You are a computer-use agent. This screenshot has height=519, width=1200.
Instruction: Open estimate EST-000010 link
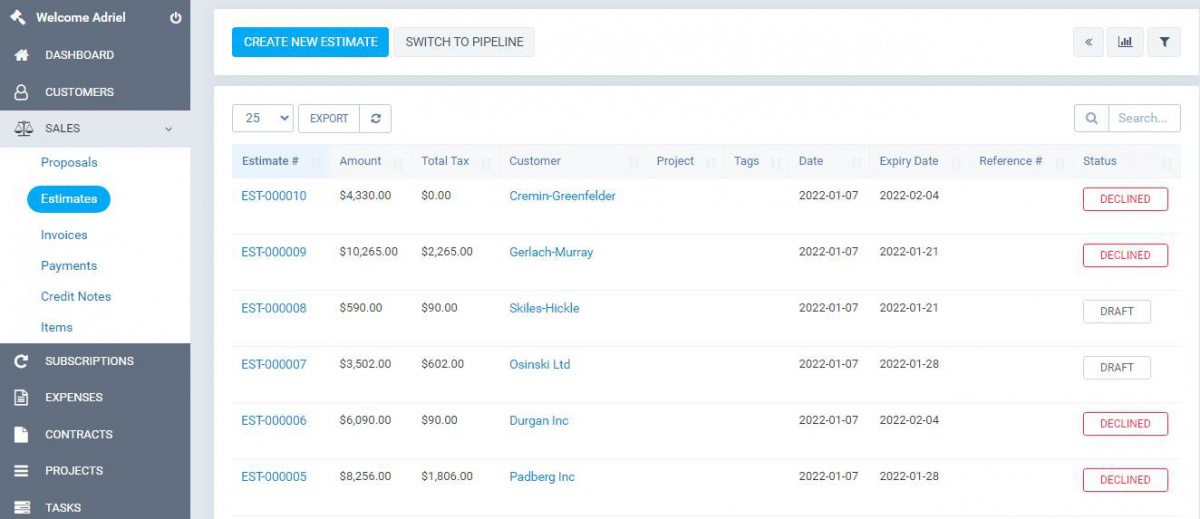pos(274,196)
